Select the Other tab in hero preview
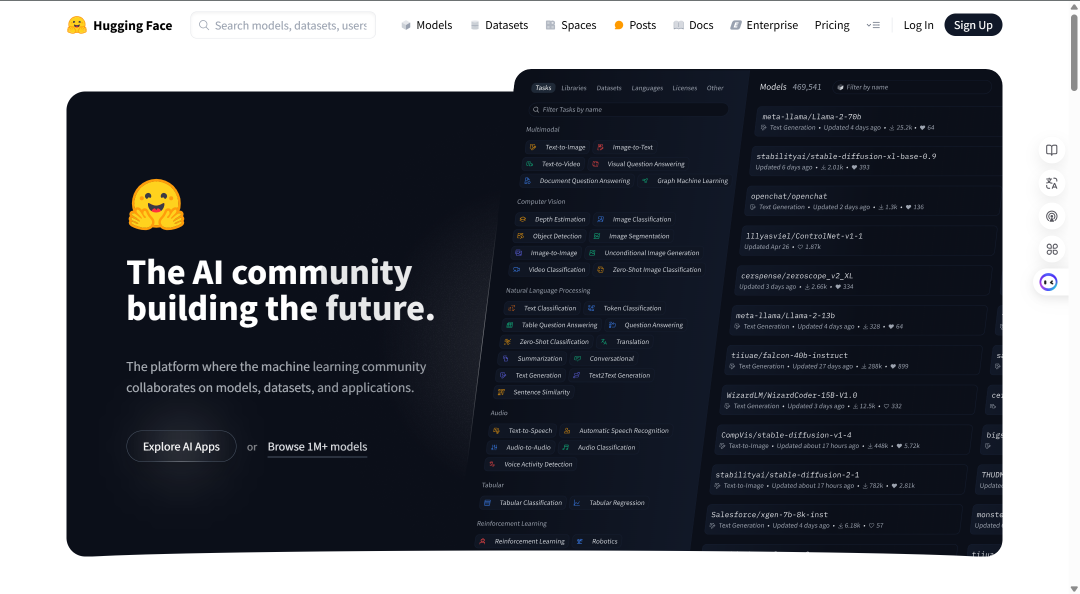 click(x=715, y=88)
